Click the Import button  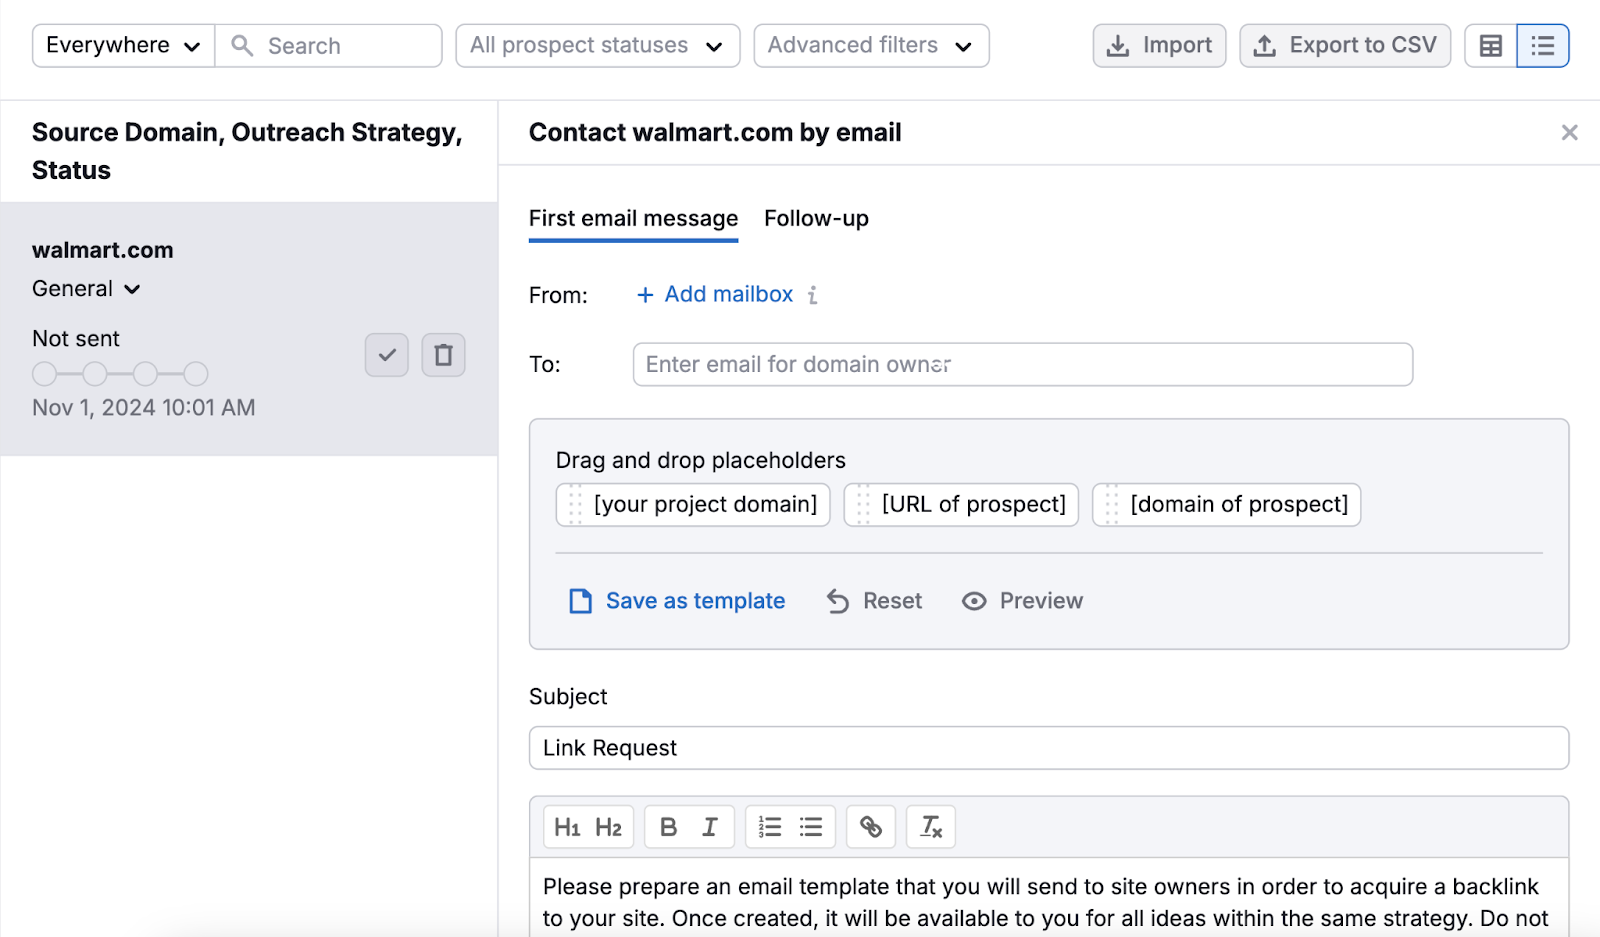tap(1159, 46)
